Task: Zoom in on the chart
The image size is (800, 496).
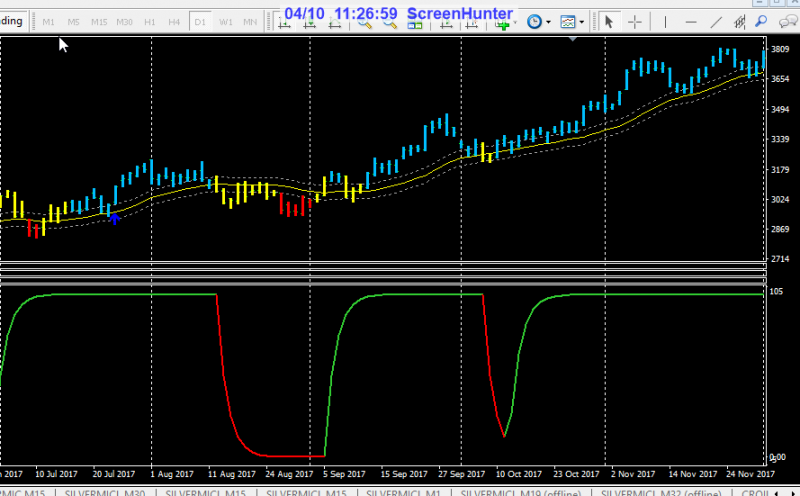Action: pos(365,22)
